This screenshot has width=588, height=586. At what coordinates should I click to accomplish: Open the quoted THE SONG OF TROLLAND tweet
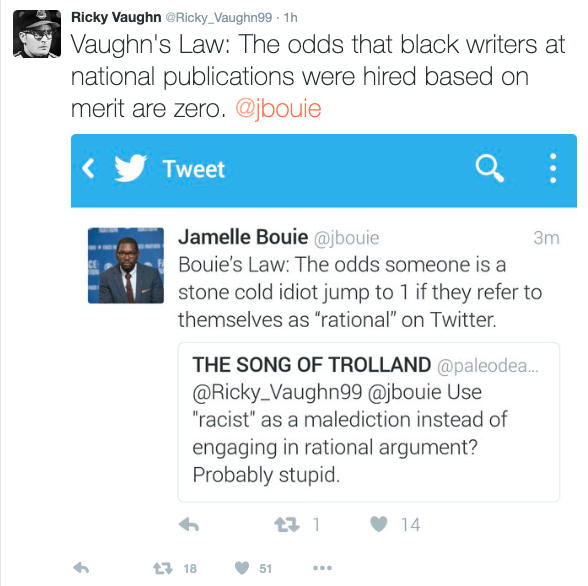tap(369, 422)
